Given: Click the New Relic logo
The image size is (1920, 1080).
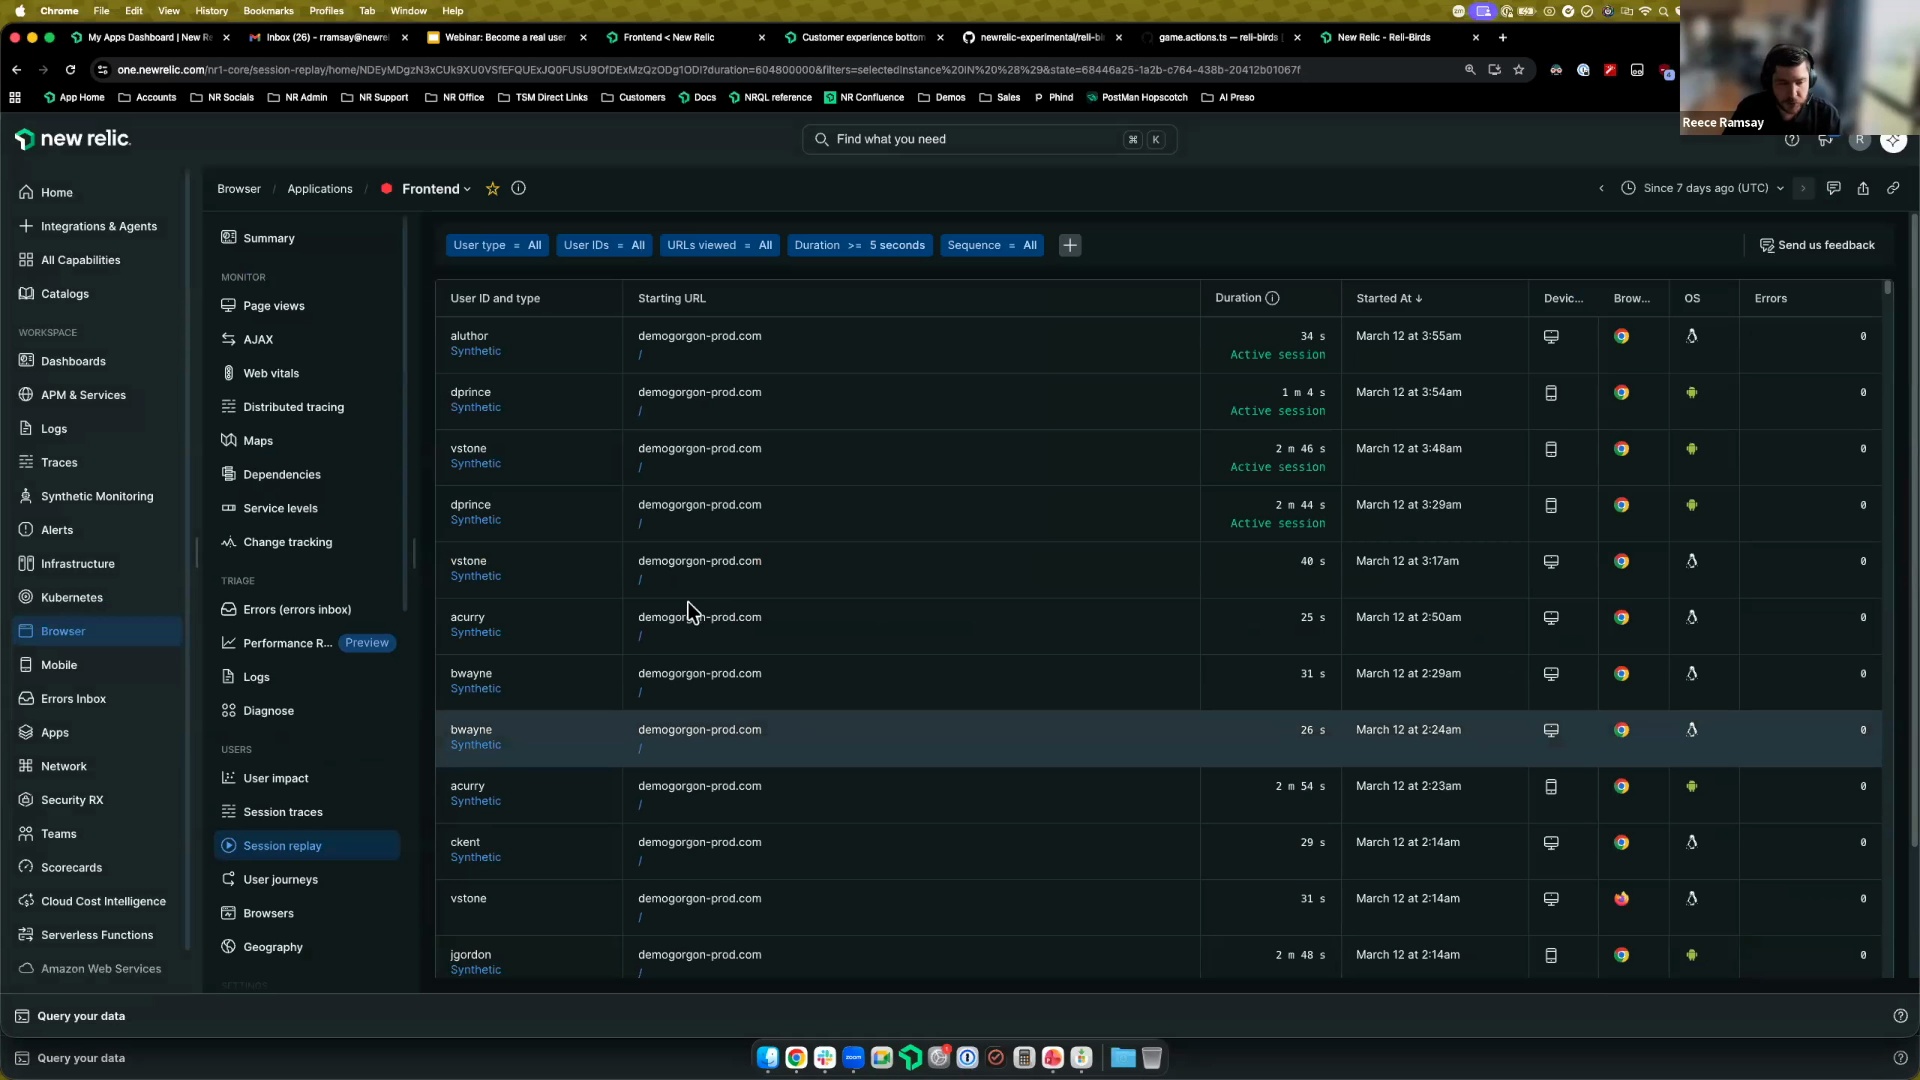Looking at the screenshot, I should pos(73,139).
